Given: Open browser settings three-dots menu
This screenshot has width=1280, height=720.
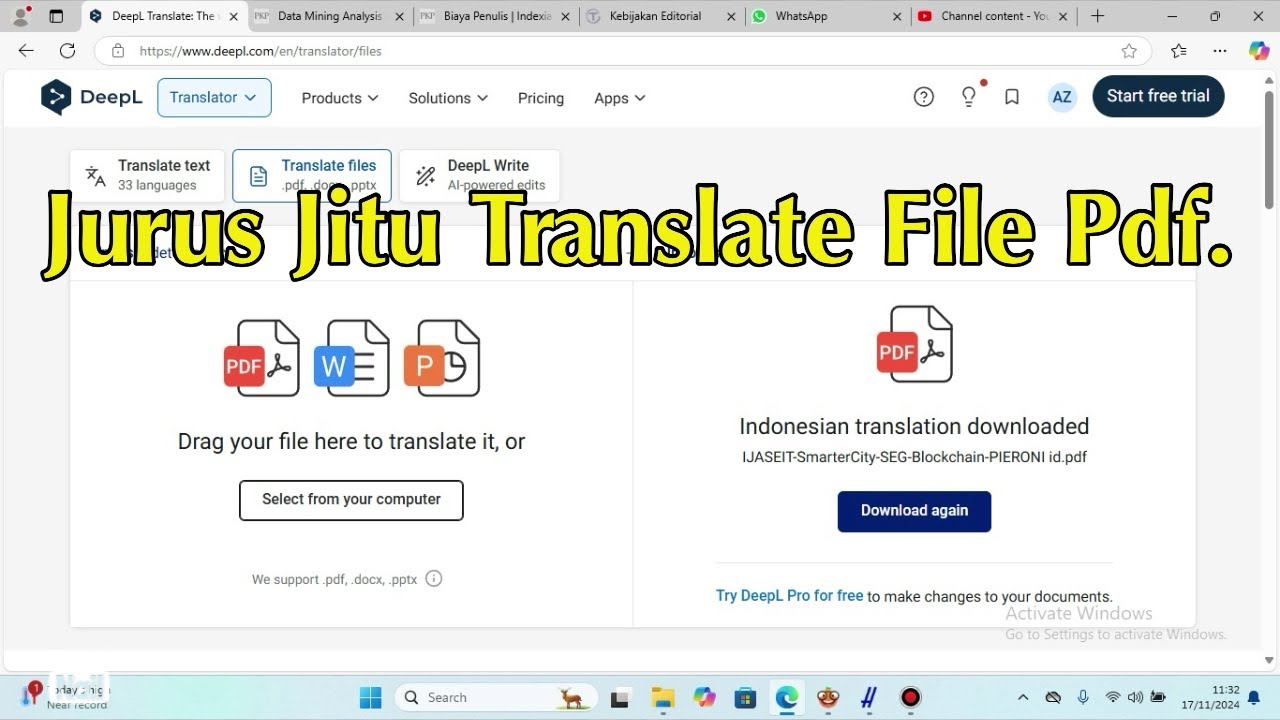Looking at the screenshot, I should [1220, 51].
